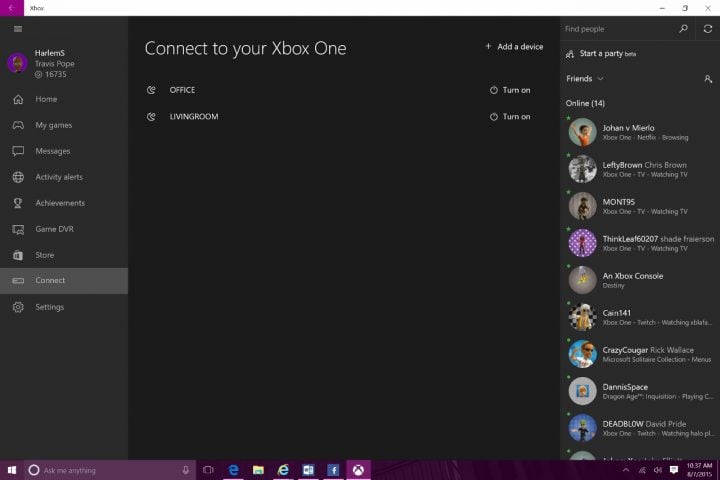
Task: Start a party beta
Action: click(x=601, y=54)
